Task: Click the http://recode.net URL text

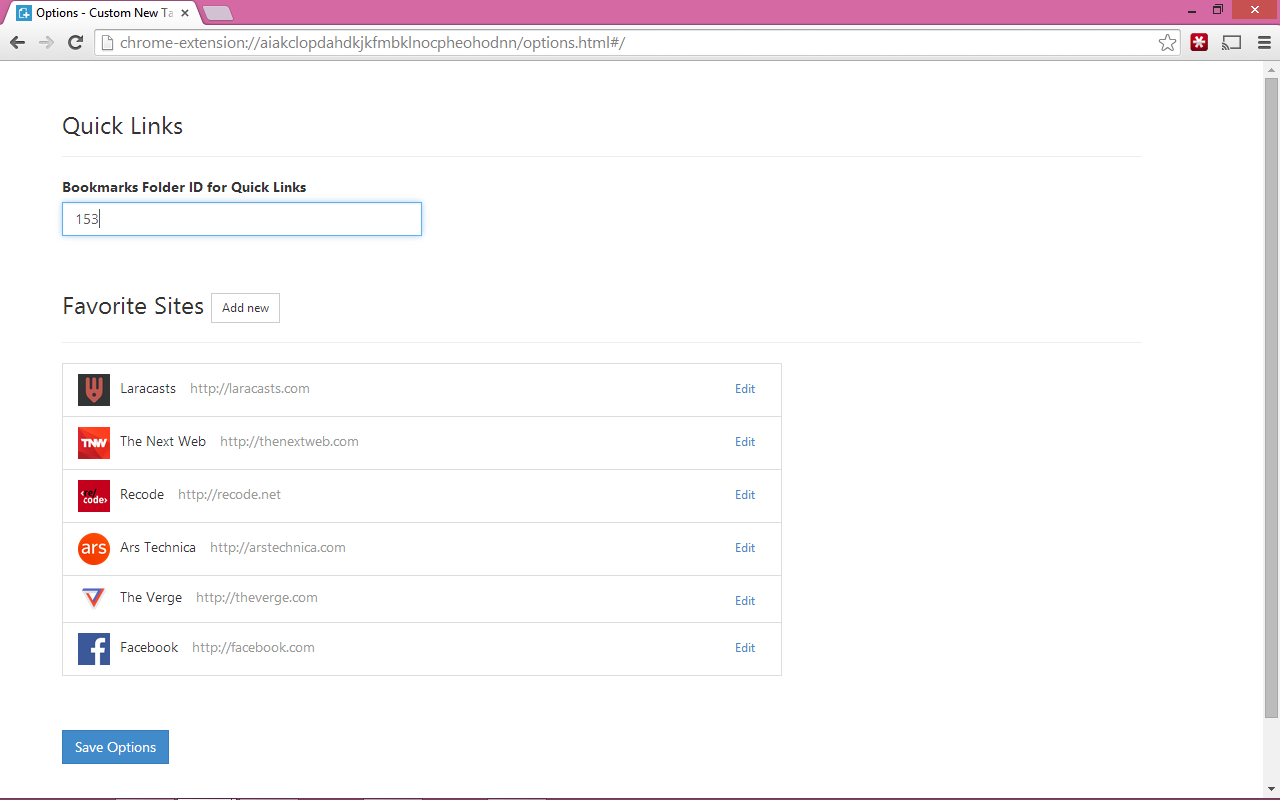Action: [229, 494]
